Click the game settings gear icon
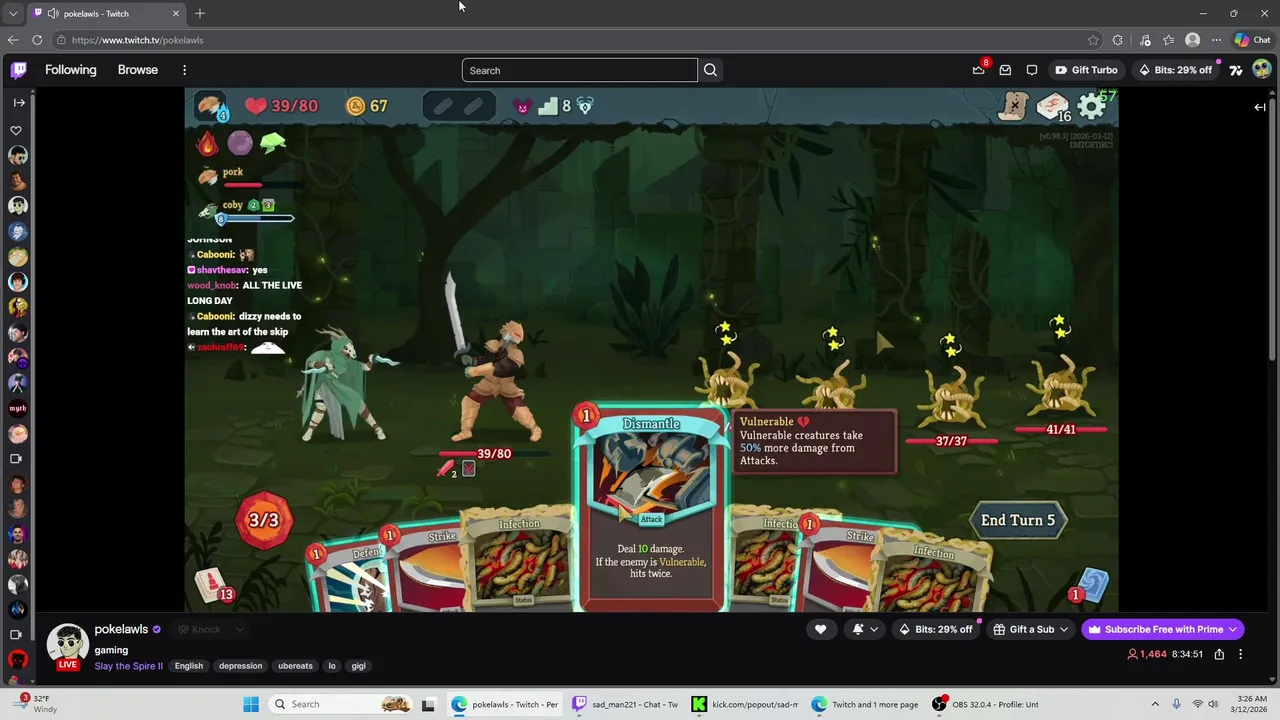 tap(1092, 106)
